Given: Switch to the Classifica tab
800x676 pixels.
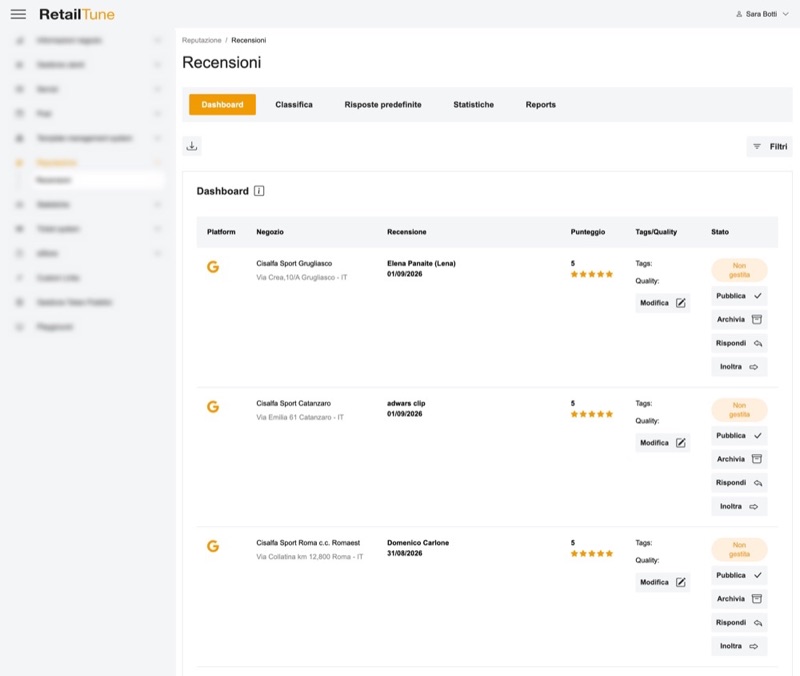Looking at the screenshot, I should click(x=294, y=105).
